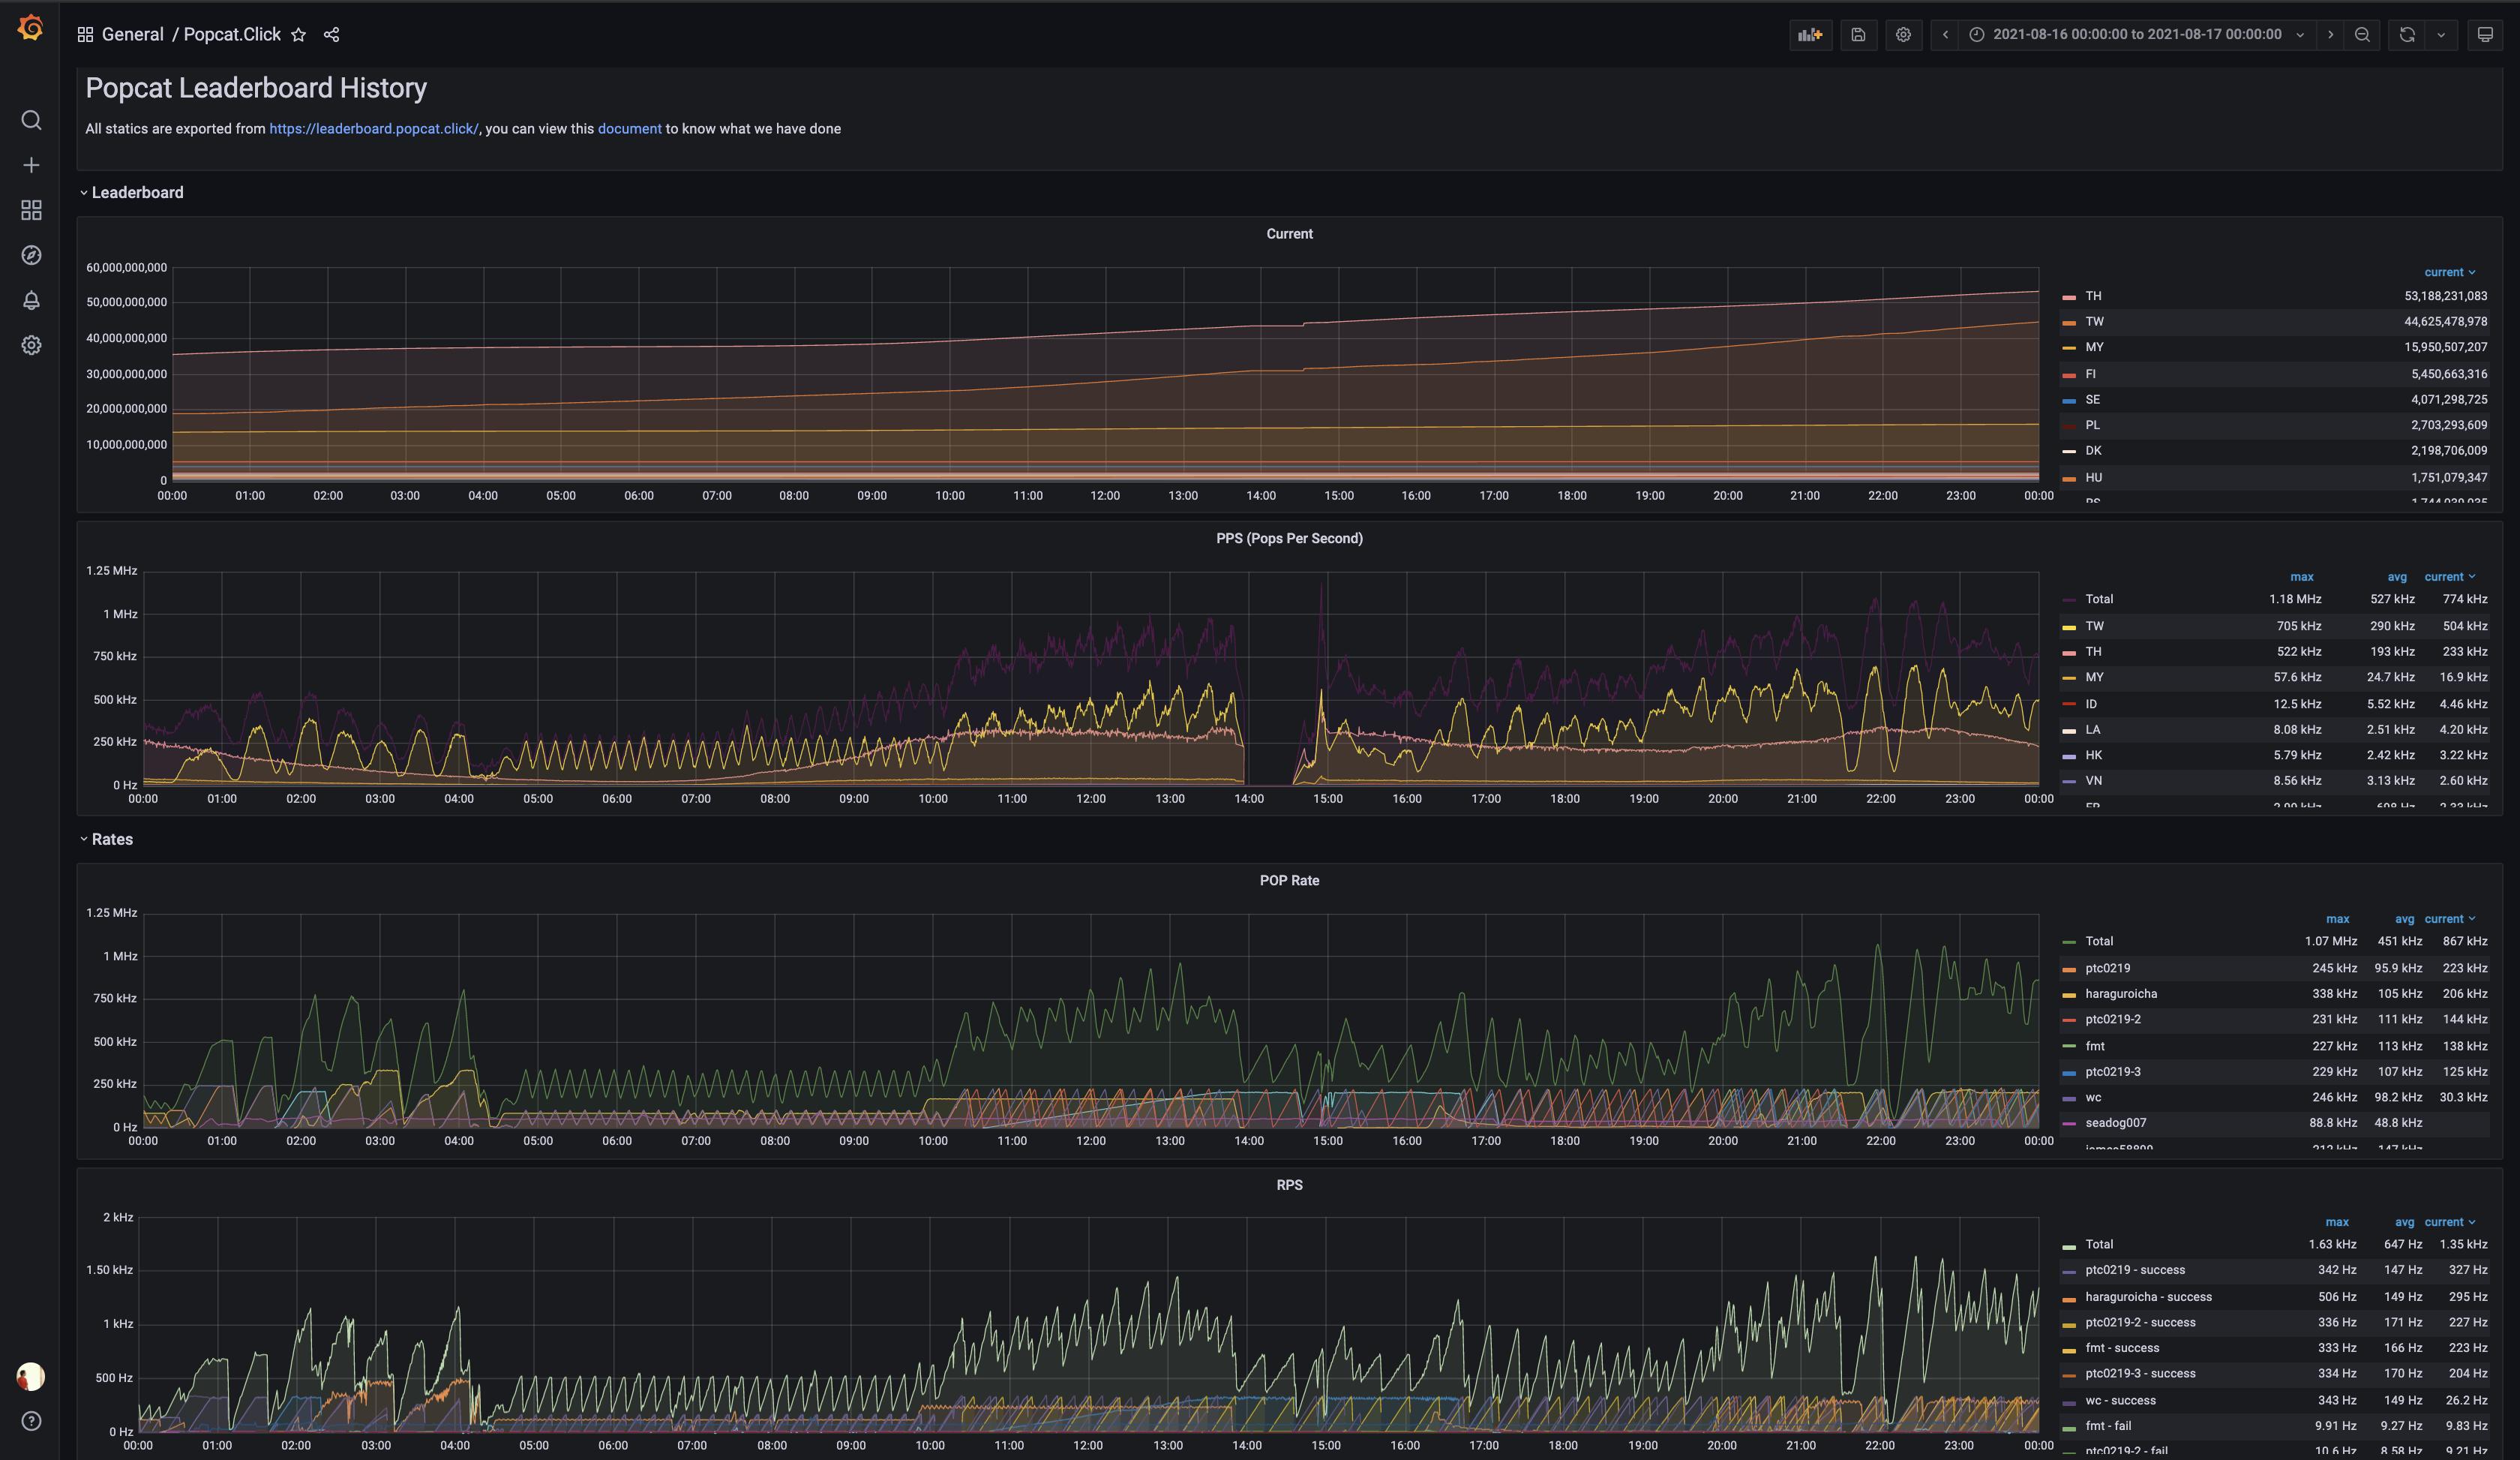The image size is (2520, 1460).
Task: Open the time range picker dropdown
Action: click(x=2136, y=35)
